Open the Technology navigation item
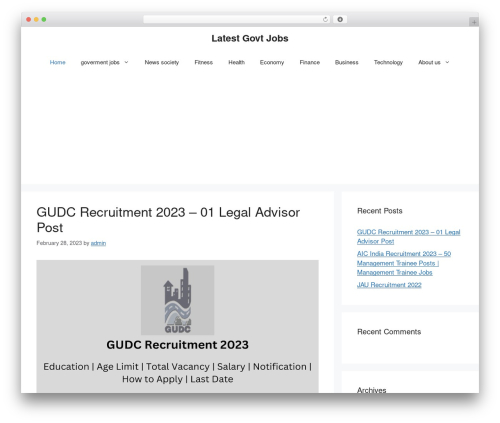 [388, 62]
